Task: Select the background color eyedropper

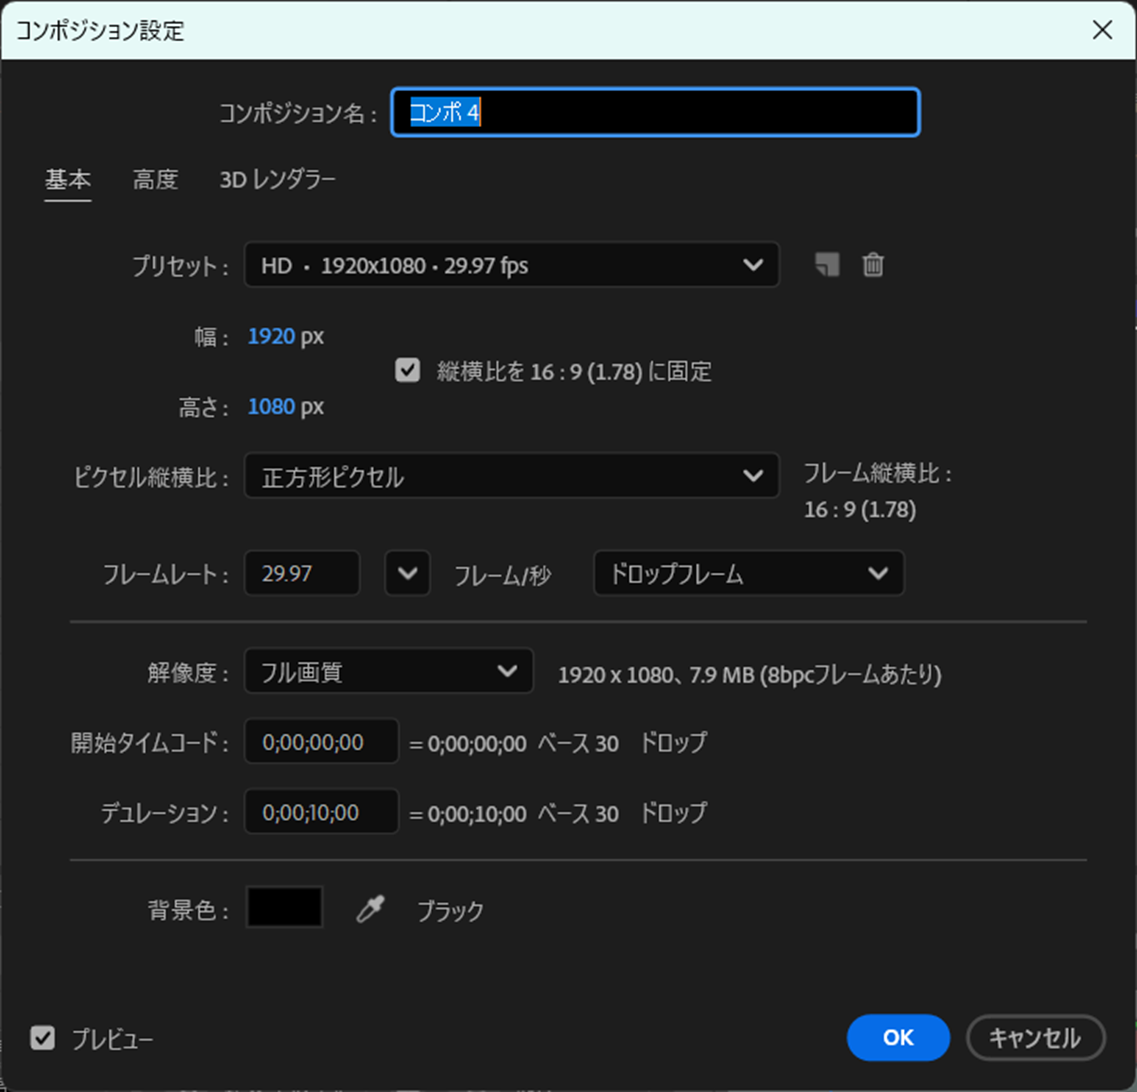Action: (370, 908)
